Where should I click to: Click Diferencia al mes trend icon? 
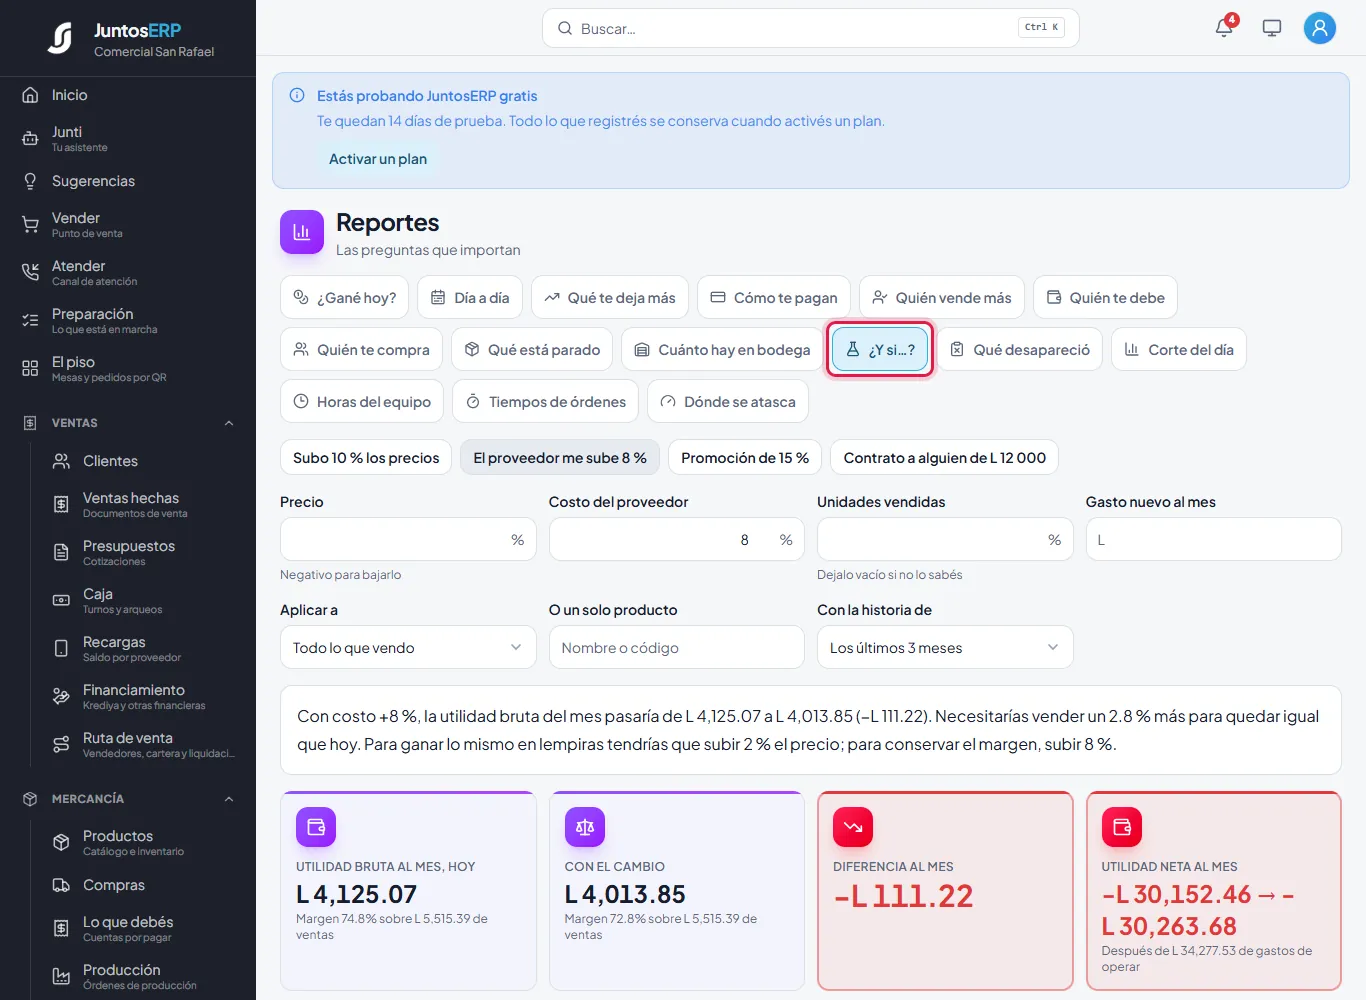coord(853,827)
